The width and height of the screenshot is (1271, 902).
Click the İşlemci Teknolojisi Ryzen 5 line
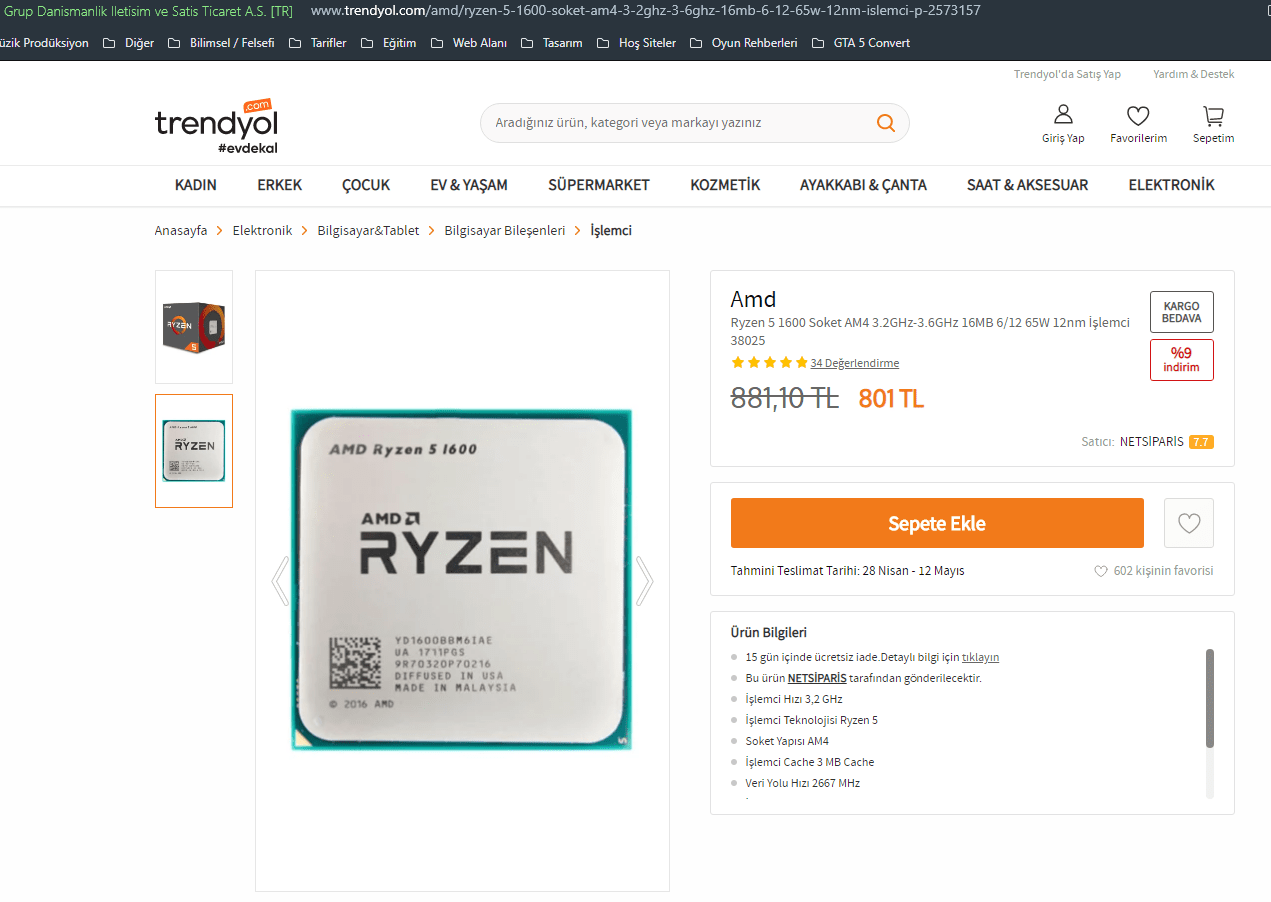(x=812, y=720)
